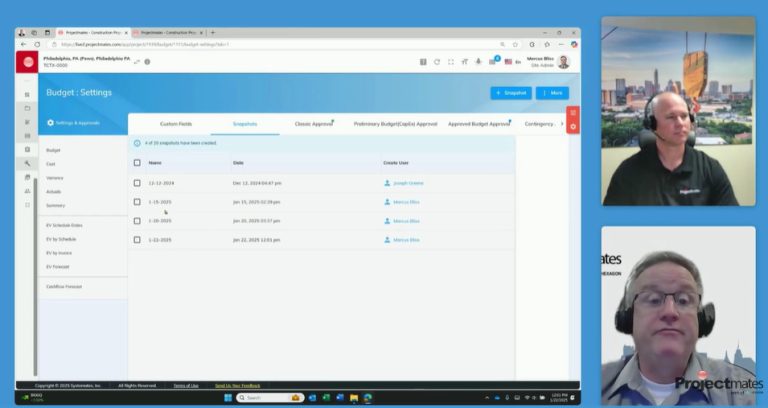The image size is (768, 408).
Task: Click the left rail vertical scrollbar
Action: point(35,277)
